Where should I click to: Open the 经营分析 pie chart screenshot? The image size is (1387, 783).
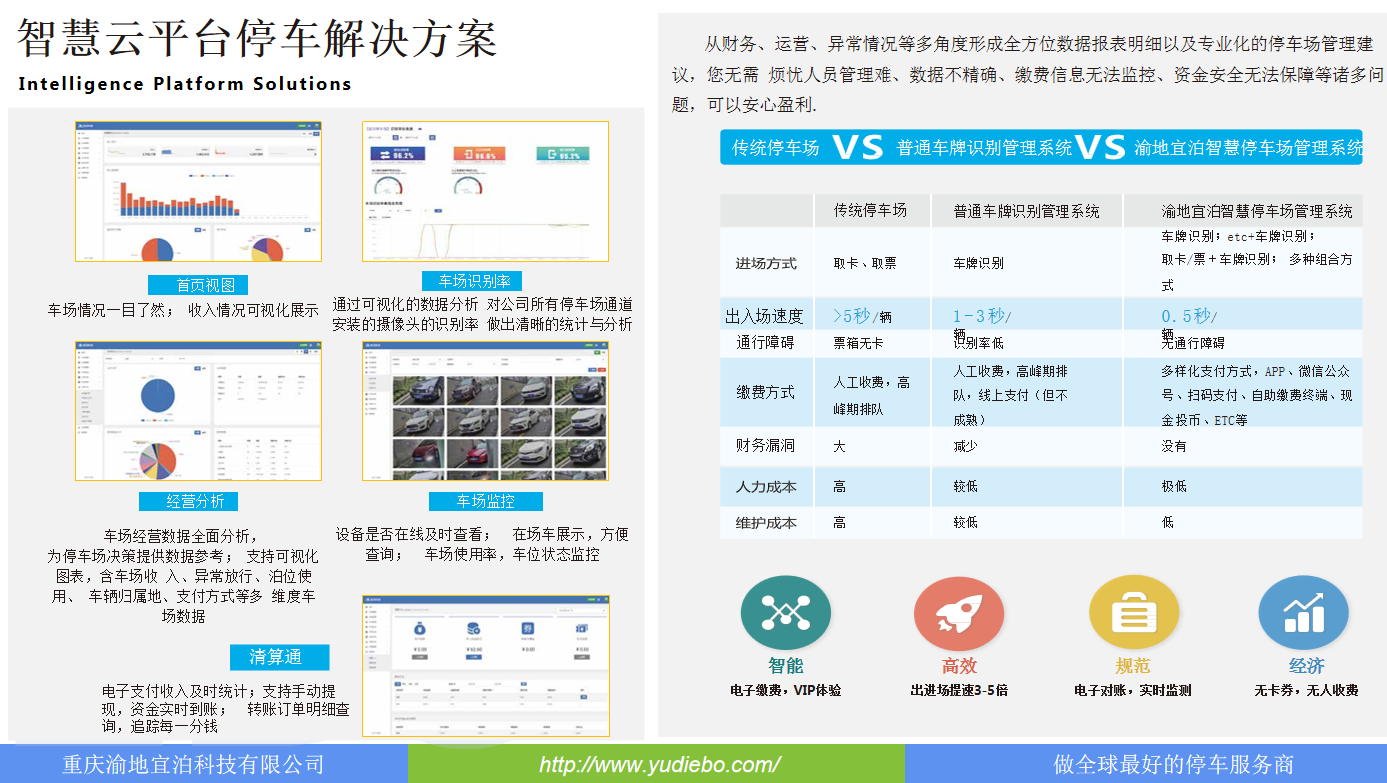click(x=198, y=411)
